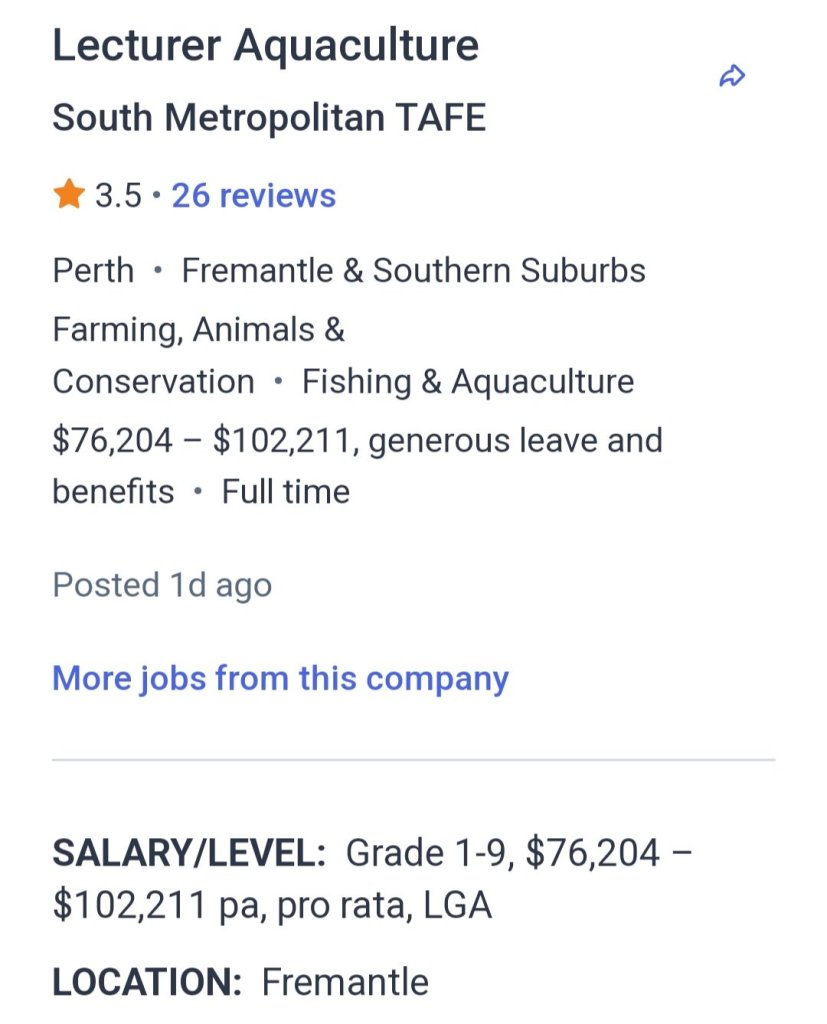Click the Full time work type
Screen dimensions: 827x1024
[x=286, y=492]
